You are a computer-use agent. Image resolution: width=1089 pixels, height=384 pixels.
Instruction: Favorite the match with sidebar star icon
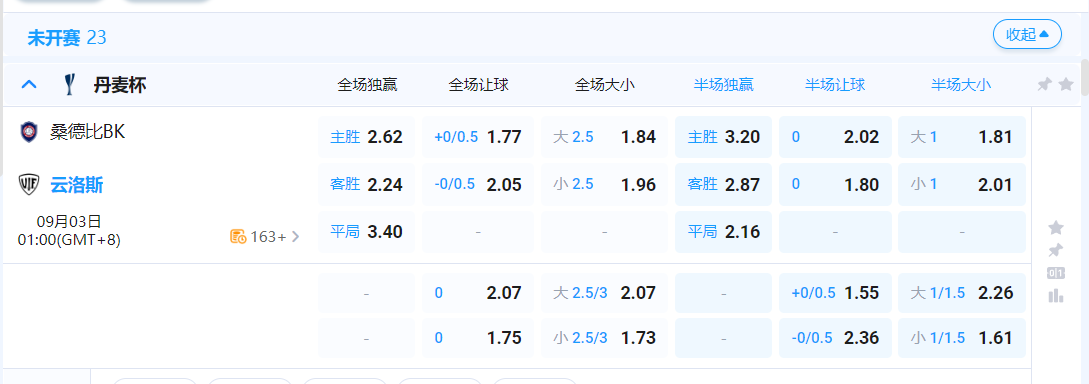coord(1056,228)
